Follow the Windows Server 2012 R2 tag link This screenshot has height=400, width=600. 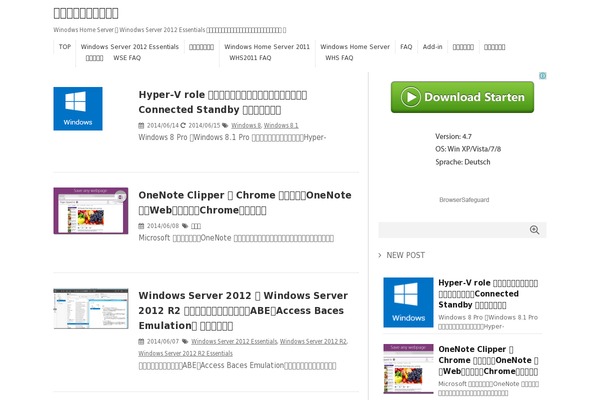point(313,341)
